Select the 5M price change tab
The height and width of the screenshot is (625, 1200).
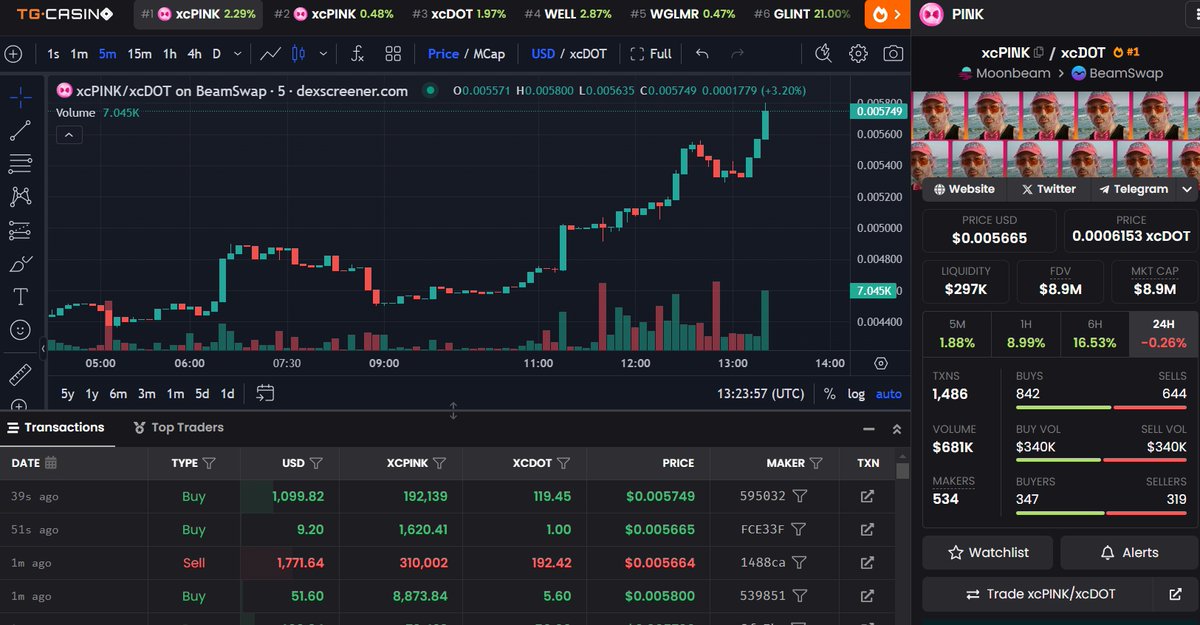(x=956, y=334)
